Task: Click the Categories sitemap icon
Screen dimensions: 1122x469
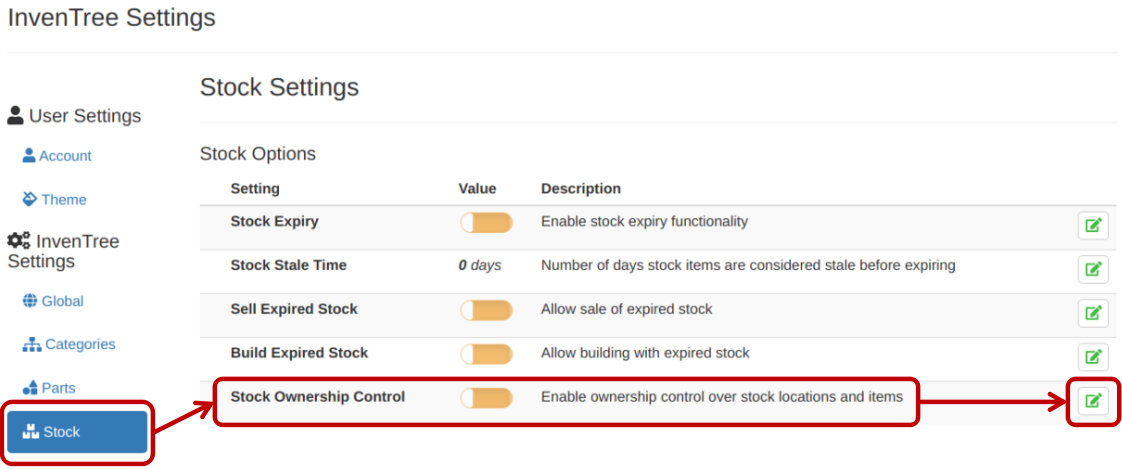Action: pyautogui.click(x=31, y=344)
